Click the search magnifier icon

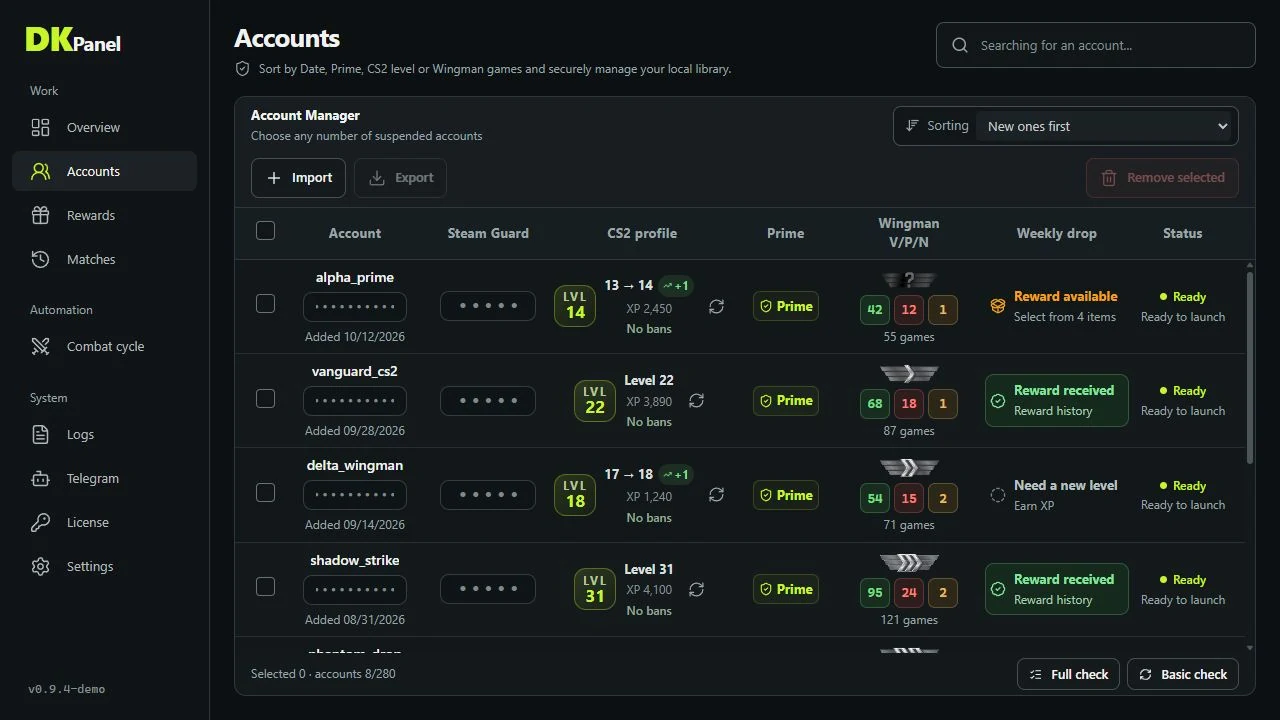click(960, 45)
